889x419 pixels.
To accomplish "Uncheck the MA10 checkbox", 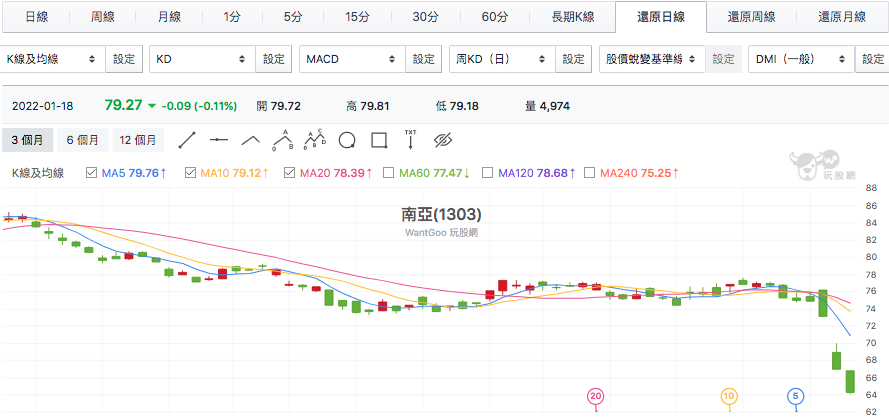I will click(x=190, y=173).
